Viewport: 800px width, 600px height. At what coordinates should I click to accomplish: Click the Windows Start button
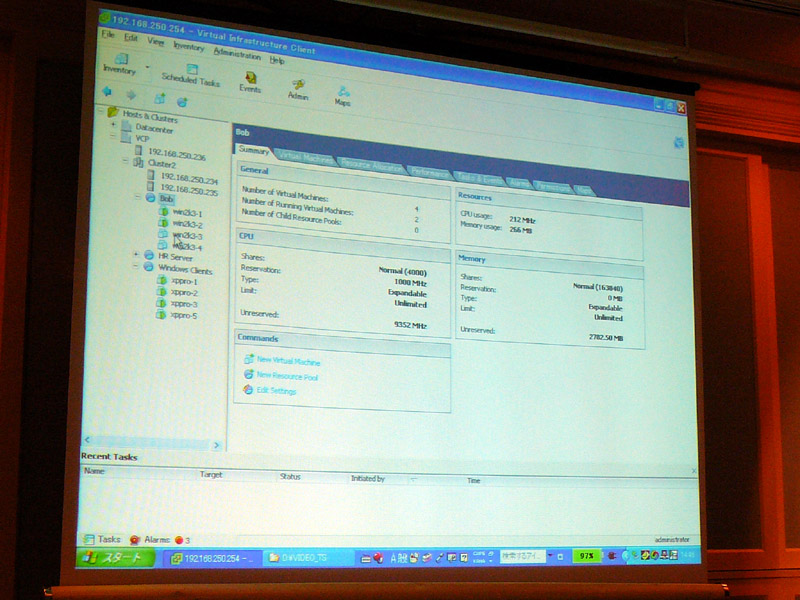point(115,558)
